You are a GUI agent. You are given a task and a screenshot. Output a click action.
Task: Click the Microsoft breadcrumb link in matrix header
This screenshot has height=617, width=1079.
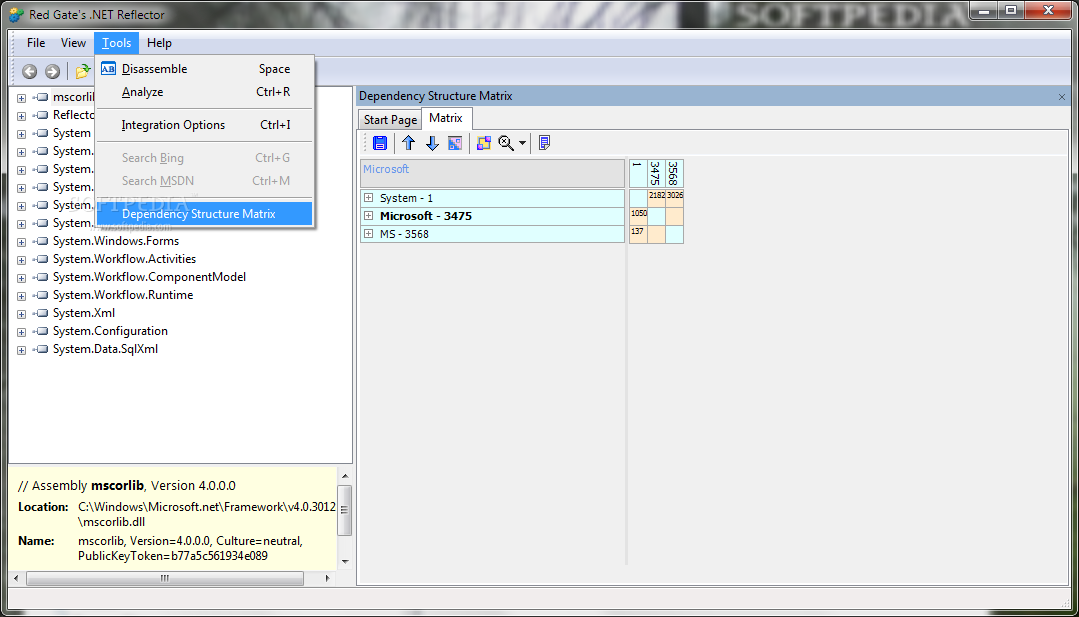tap(386, 169)
